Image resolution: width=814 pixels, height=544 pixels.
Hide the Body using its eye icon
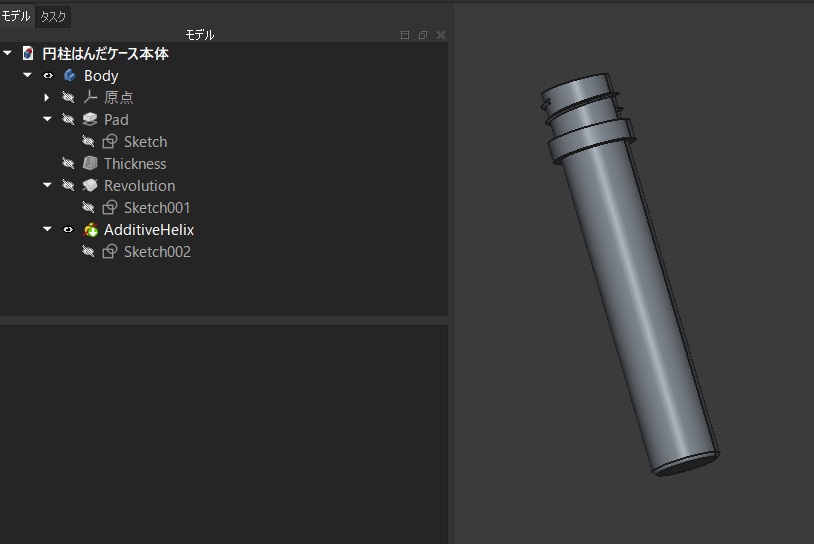click(48, 75)
